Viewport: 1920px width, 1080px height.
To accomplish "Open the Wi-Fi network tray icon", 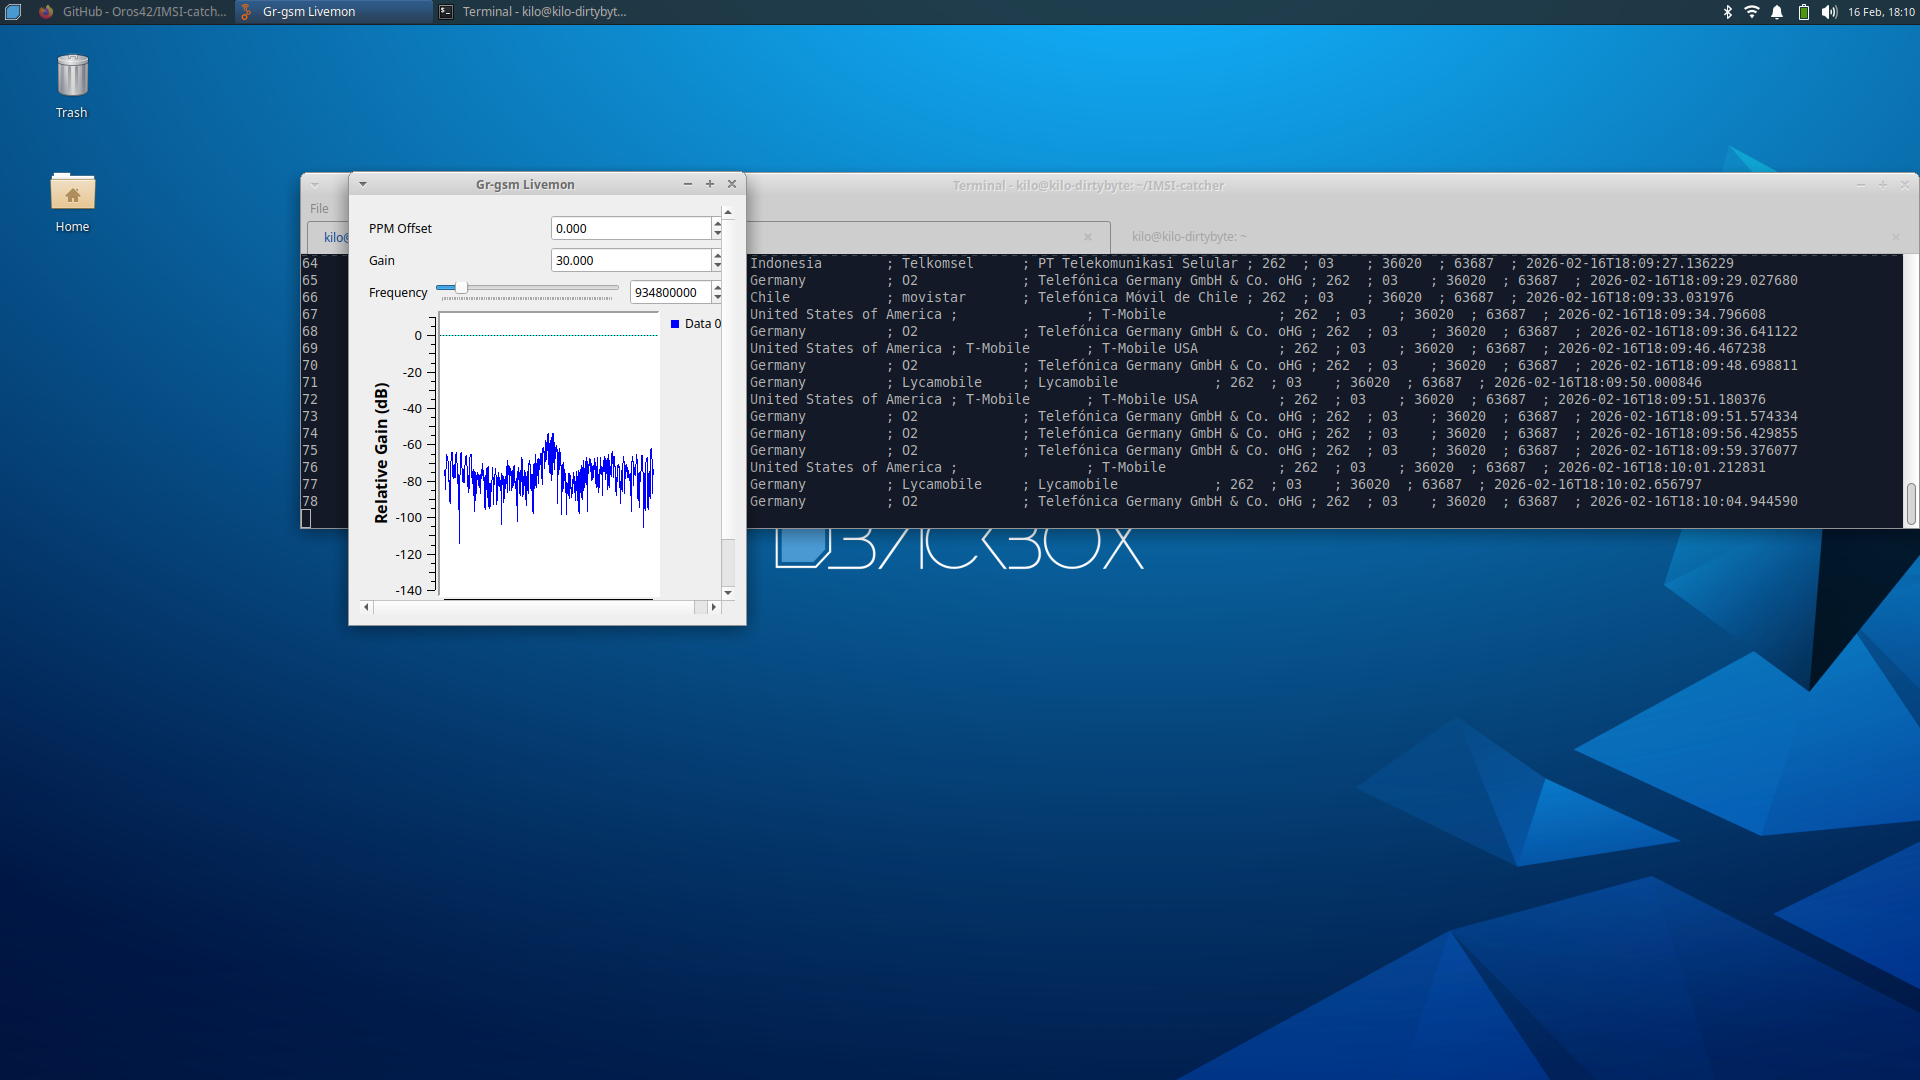I will (1752, 12).
